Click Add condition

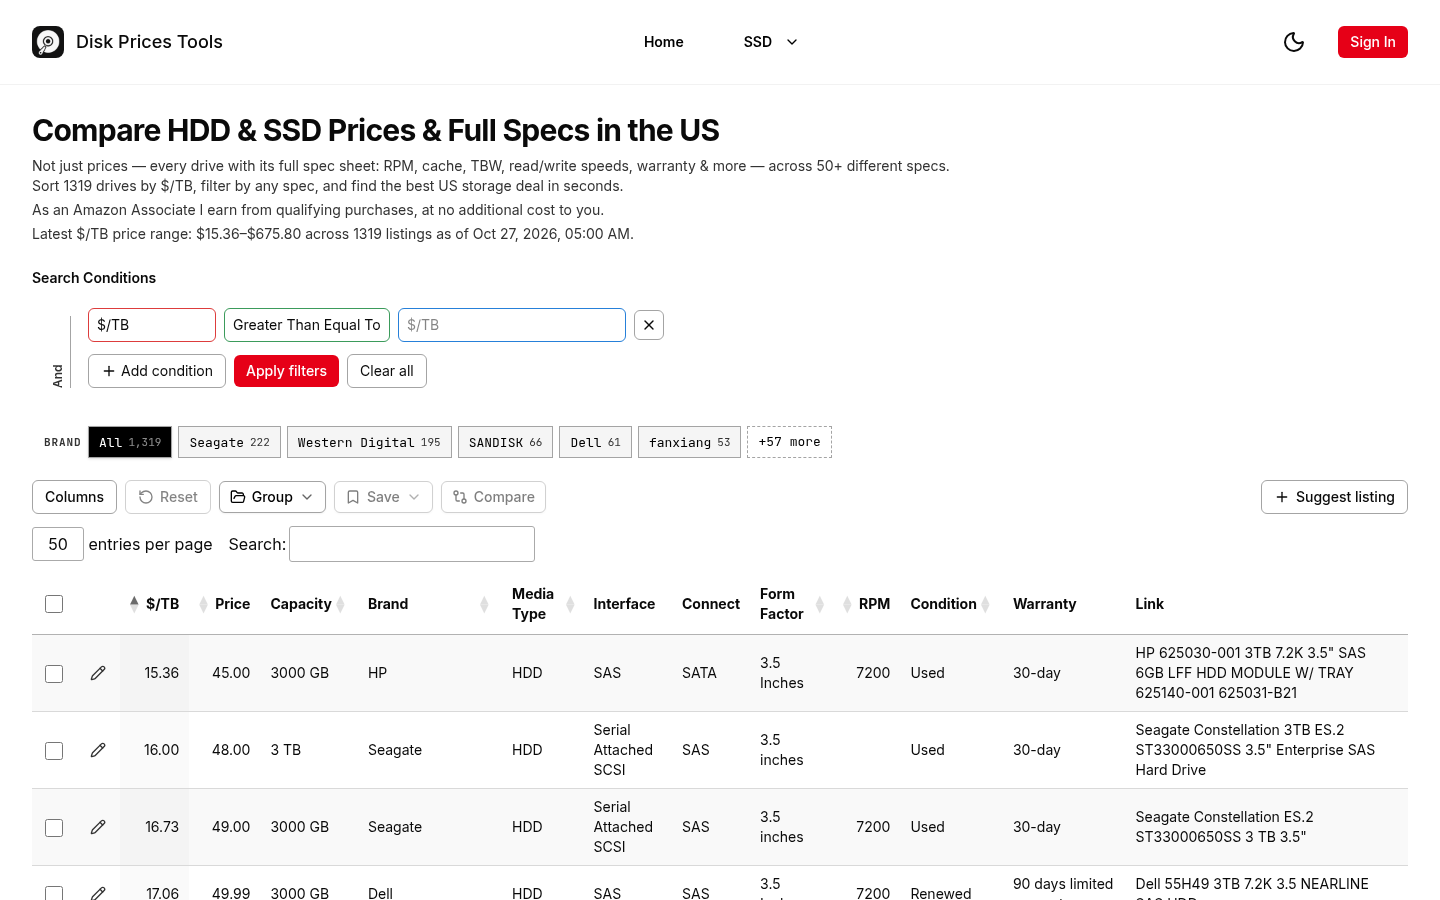tap(157, 371)
